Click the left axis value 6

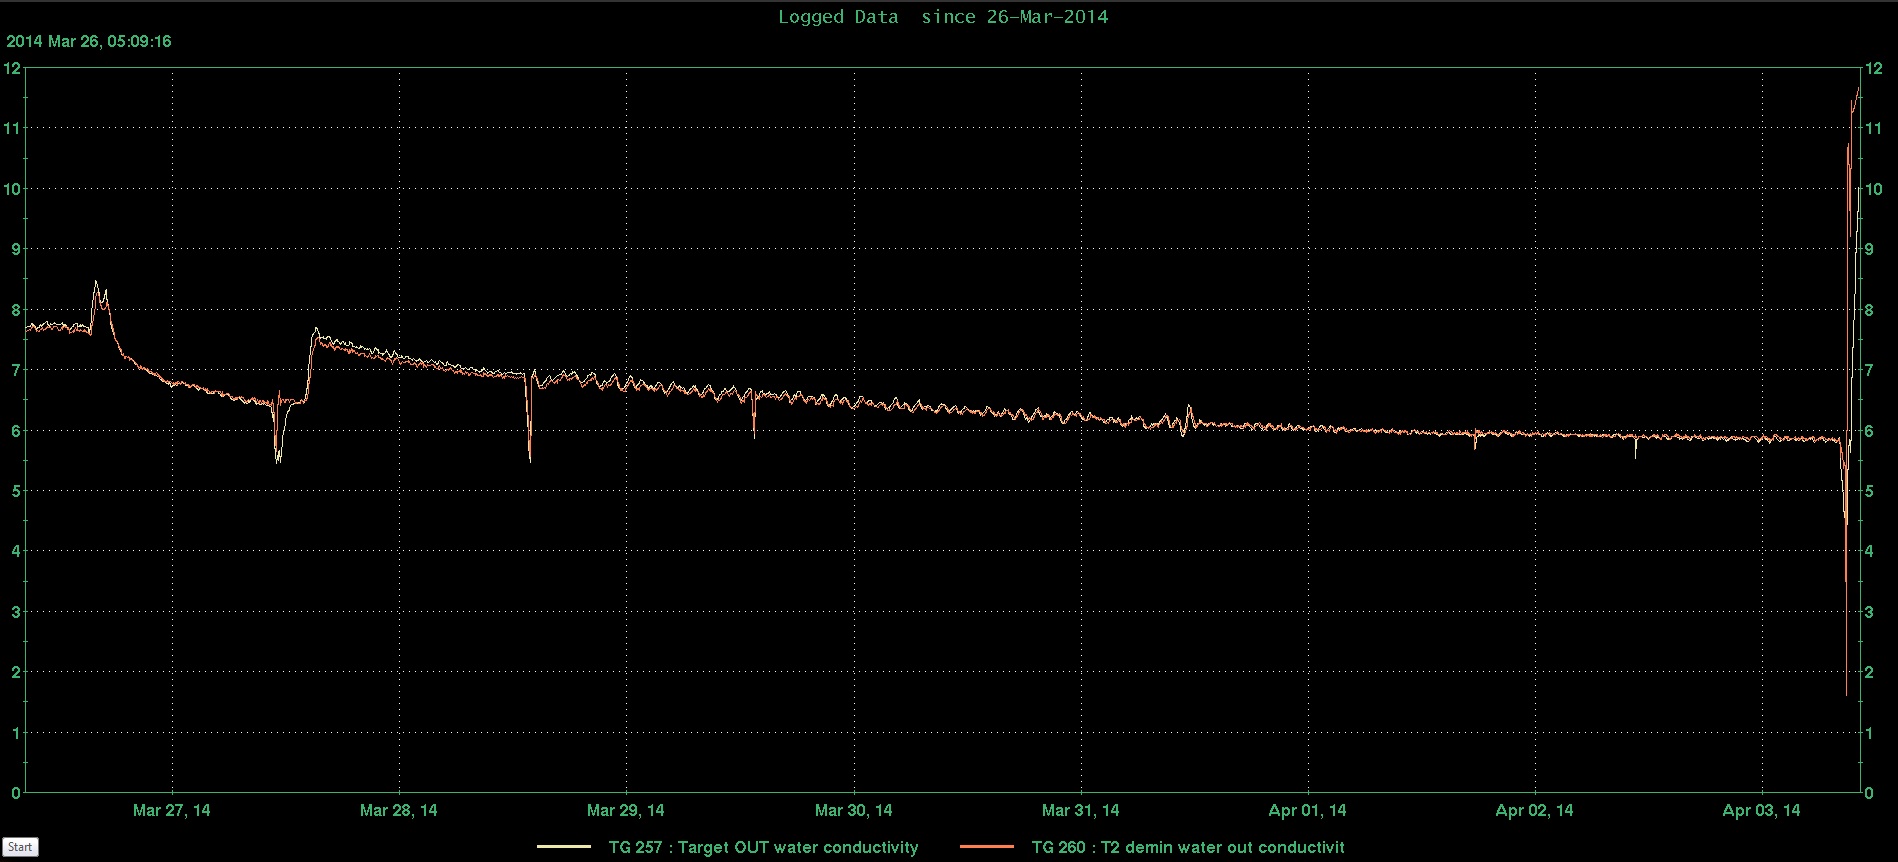[x=16, y=431]
